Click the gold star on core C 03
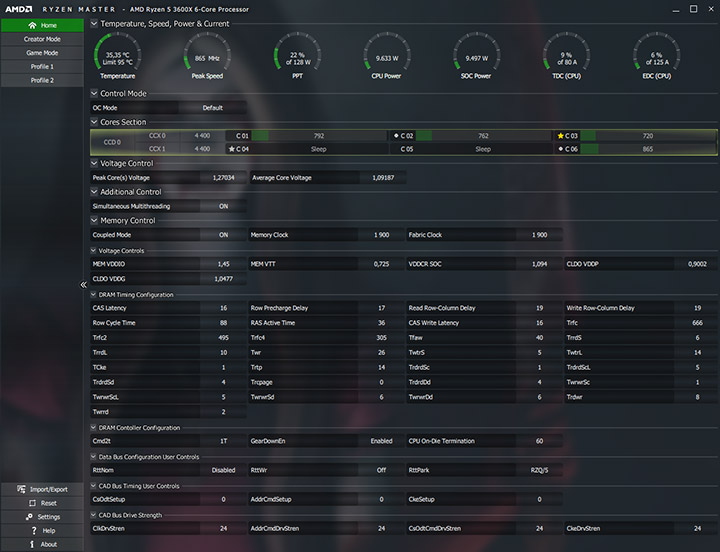 click(x=561, y=136)
